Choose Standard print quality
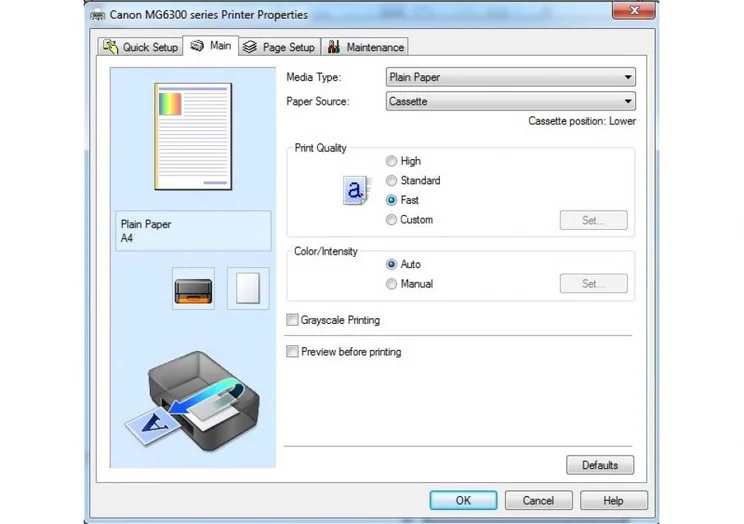The image size is (744, 524). coord(391,181)
